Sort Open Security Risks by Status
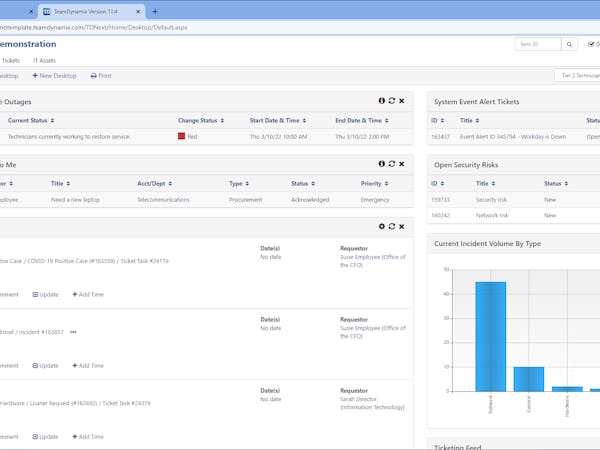Viewport: 600px width, 450px height. [556, 184]
